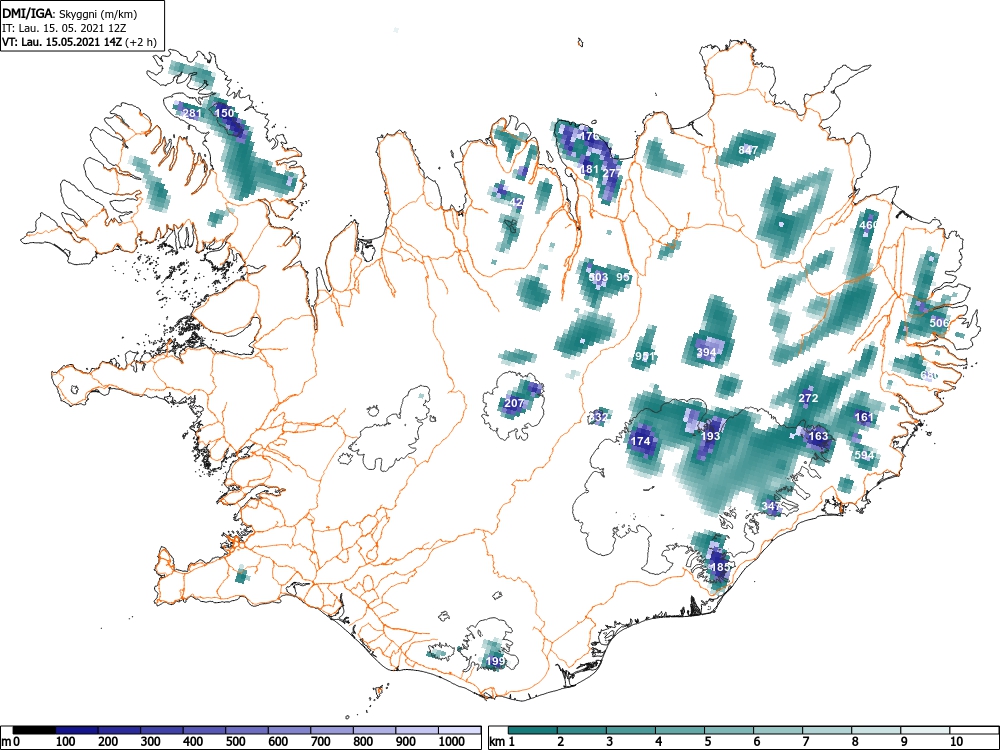1000x750 pixels.
Task: Click the white swatch right of km 10
Action: click(974, 730)
